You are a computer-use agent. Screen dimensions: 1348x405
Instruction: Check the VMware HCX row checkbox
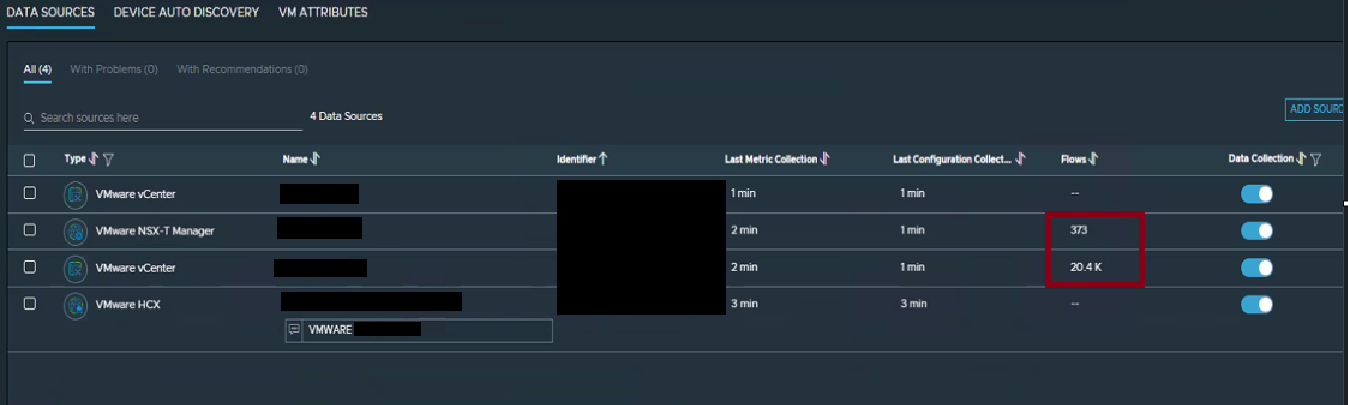[x=29, y=304]
